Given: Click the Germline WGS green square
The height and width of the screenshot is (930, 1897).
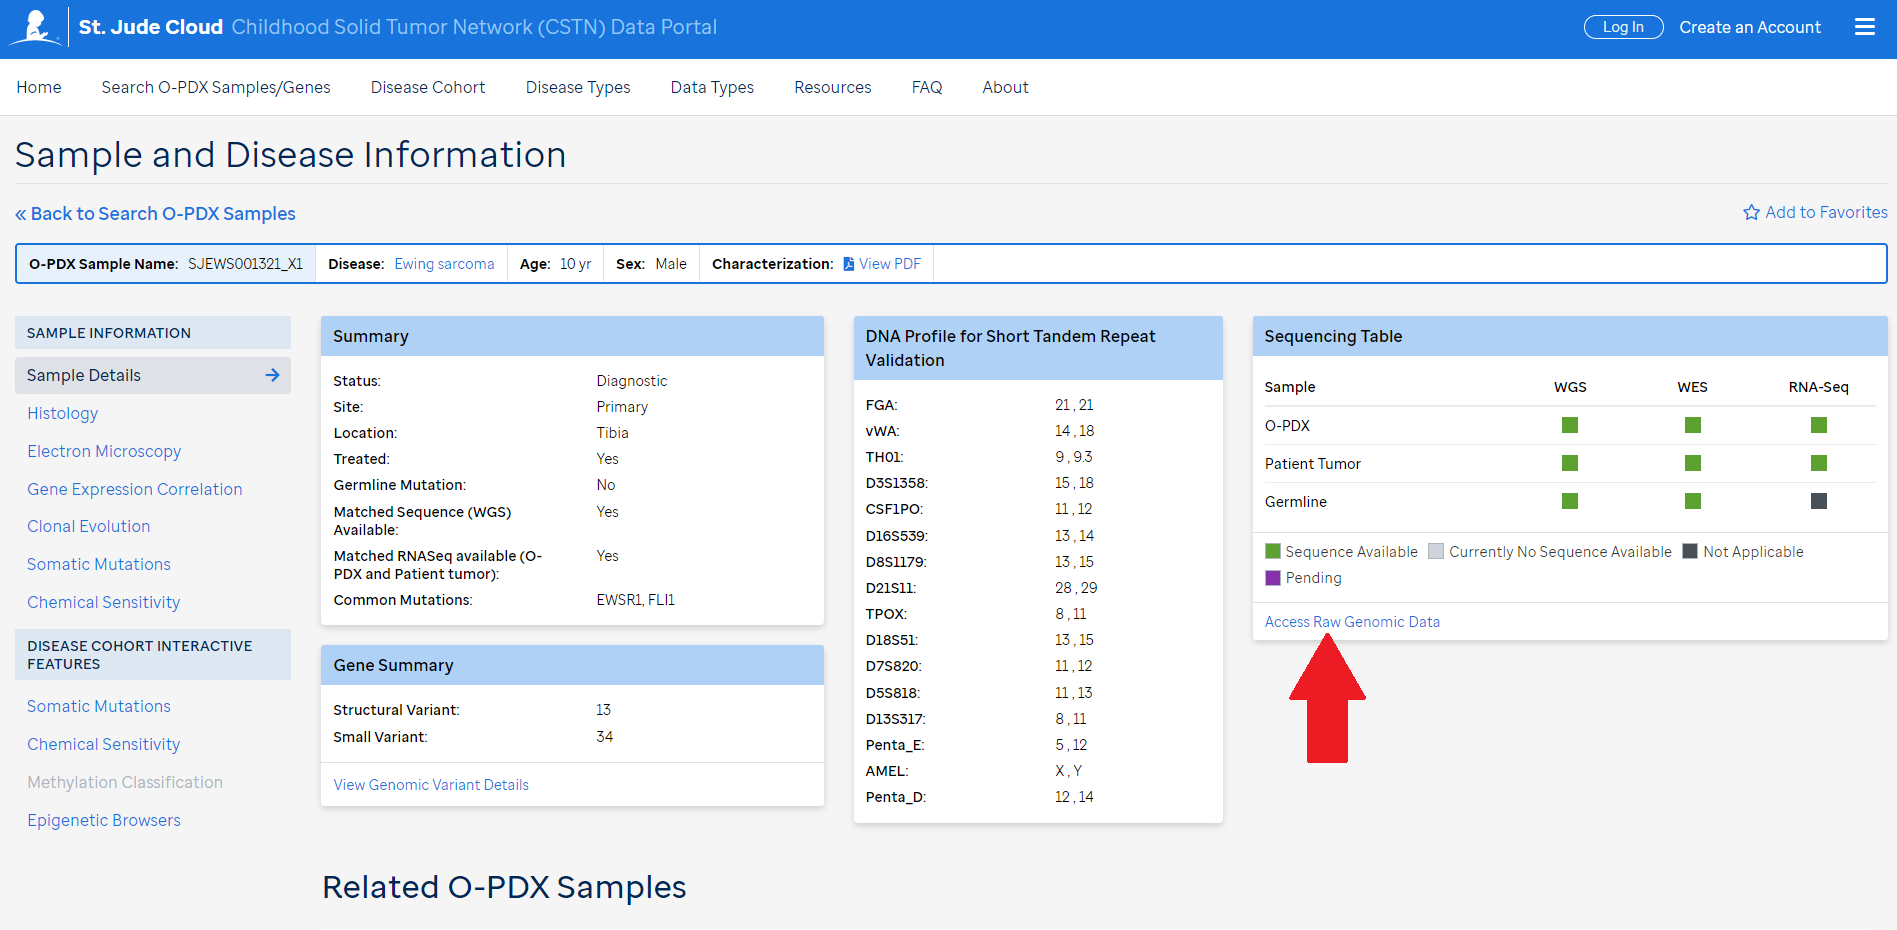Looking at the screenshot, I should (x=1570, y=501).
